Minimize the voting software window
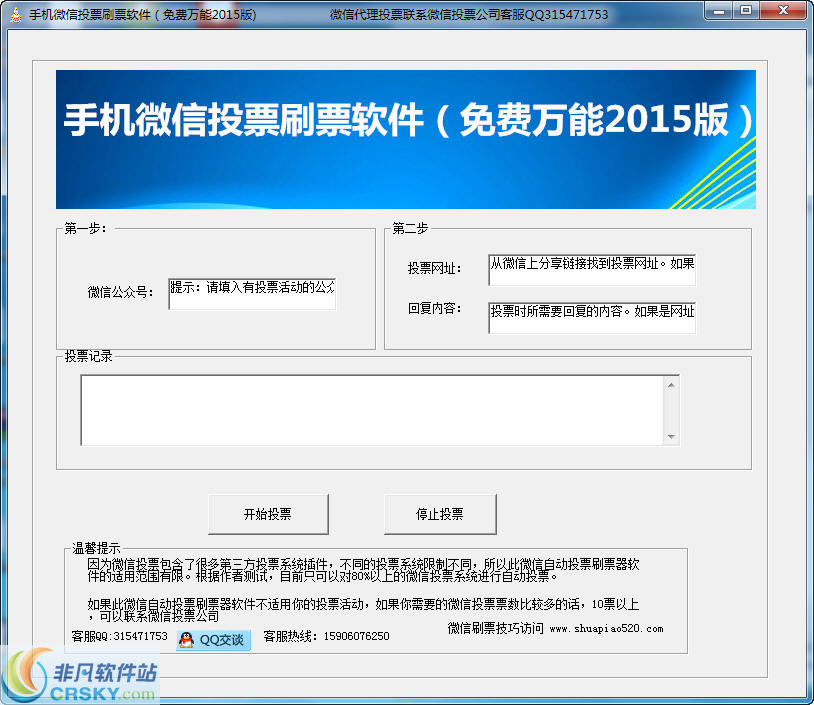Viewport: 814px width, 705px height. click(x=719, y=10)
